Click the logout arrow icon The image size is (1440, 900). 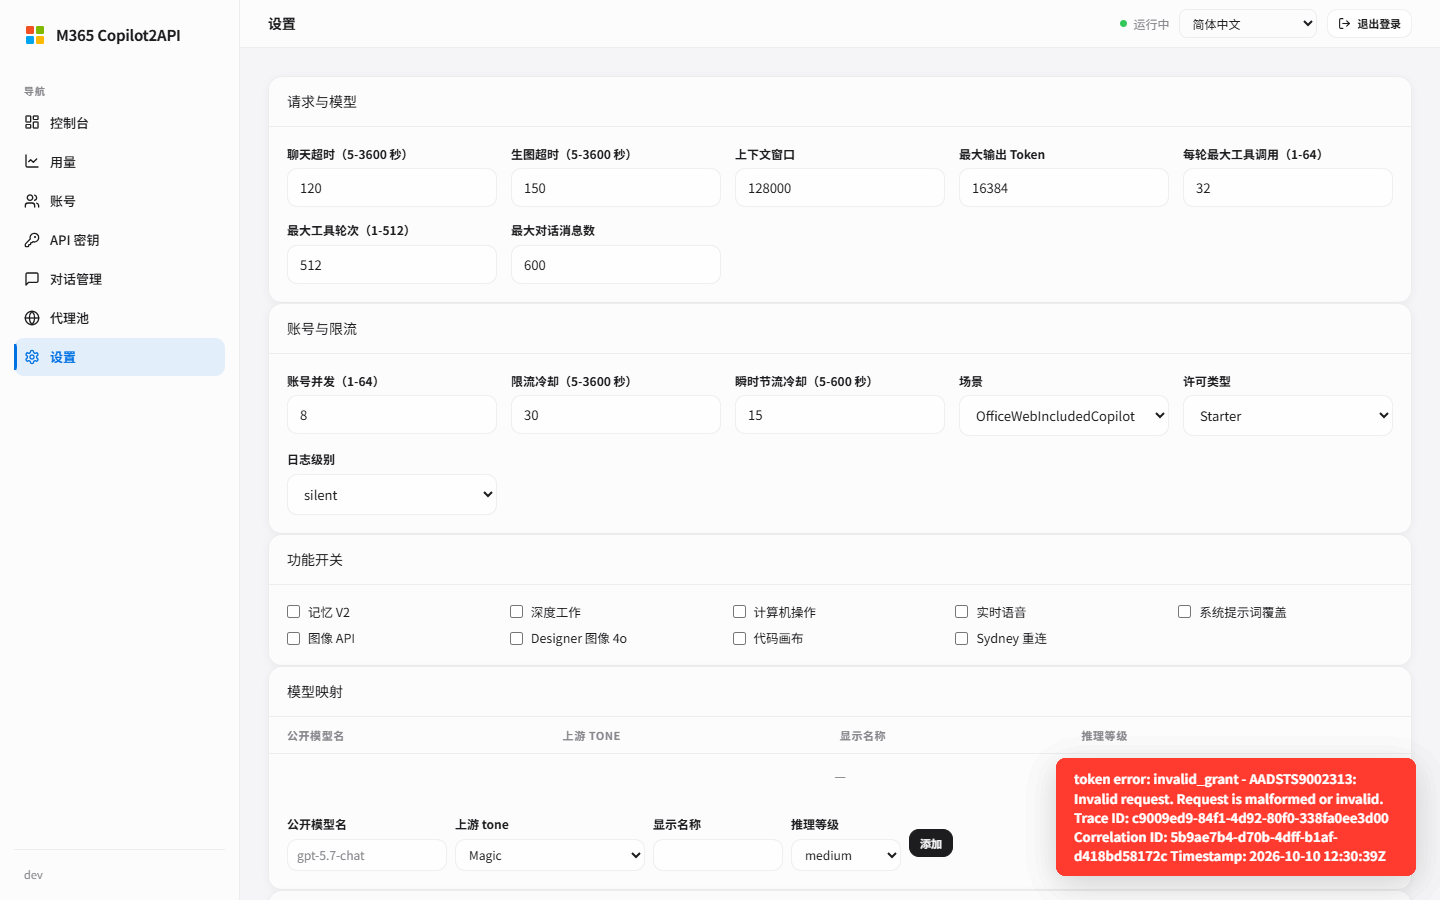coord(1345,23)
